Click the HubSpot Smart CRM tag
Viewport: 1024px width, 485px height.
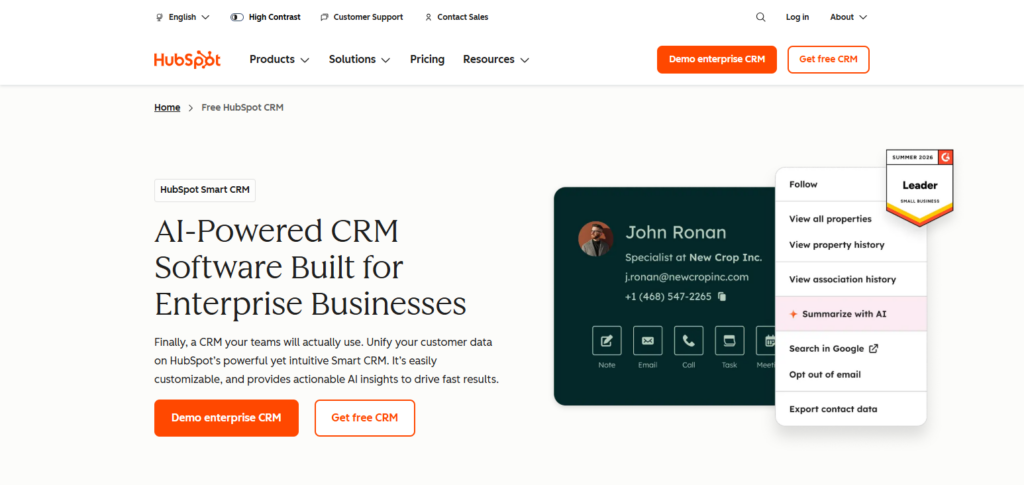tap(205, 190)
